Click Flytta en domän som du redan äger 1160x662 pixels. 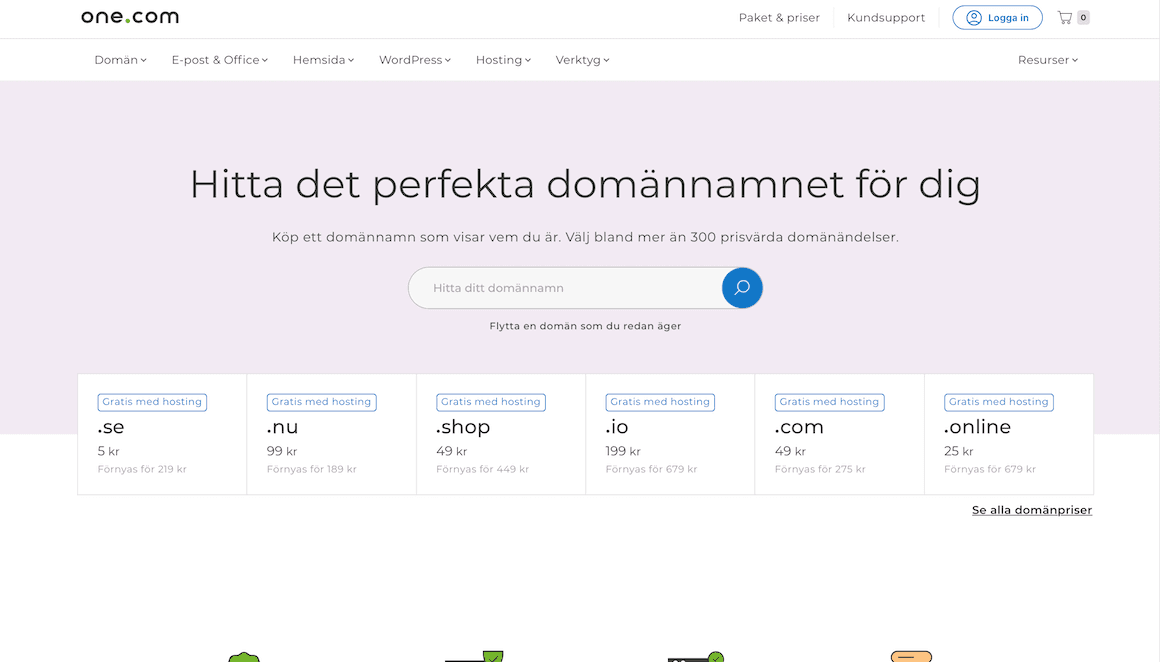(x=585, y=325)
